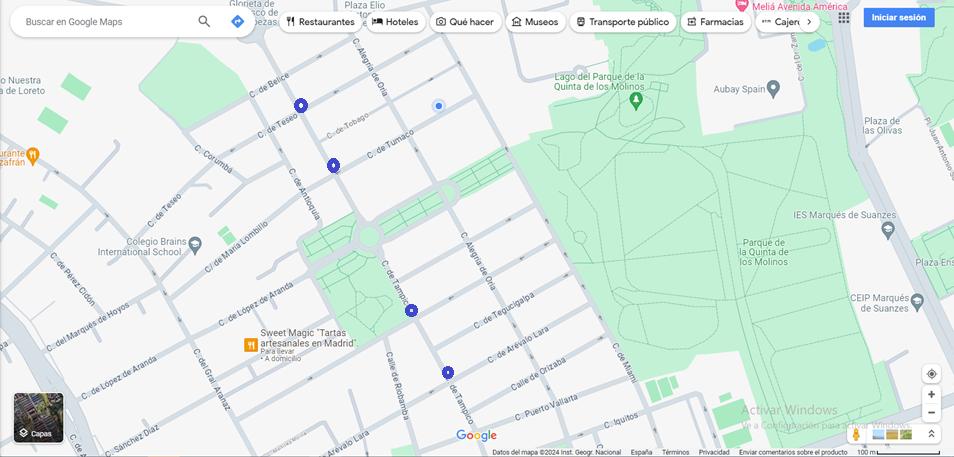
Task: Select the partially visible Cajeros chip
Action: tap(777, 22)
